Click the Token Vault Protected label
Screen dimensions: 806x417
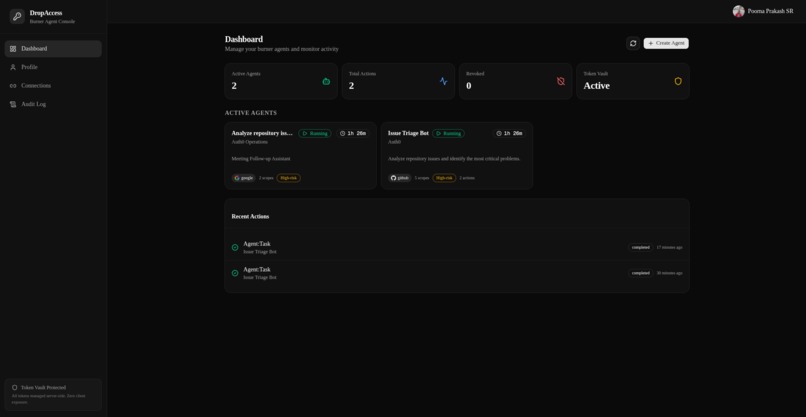tap(43, 388)
